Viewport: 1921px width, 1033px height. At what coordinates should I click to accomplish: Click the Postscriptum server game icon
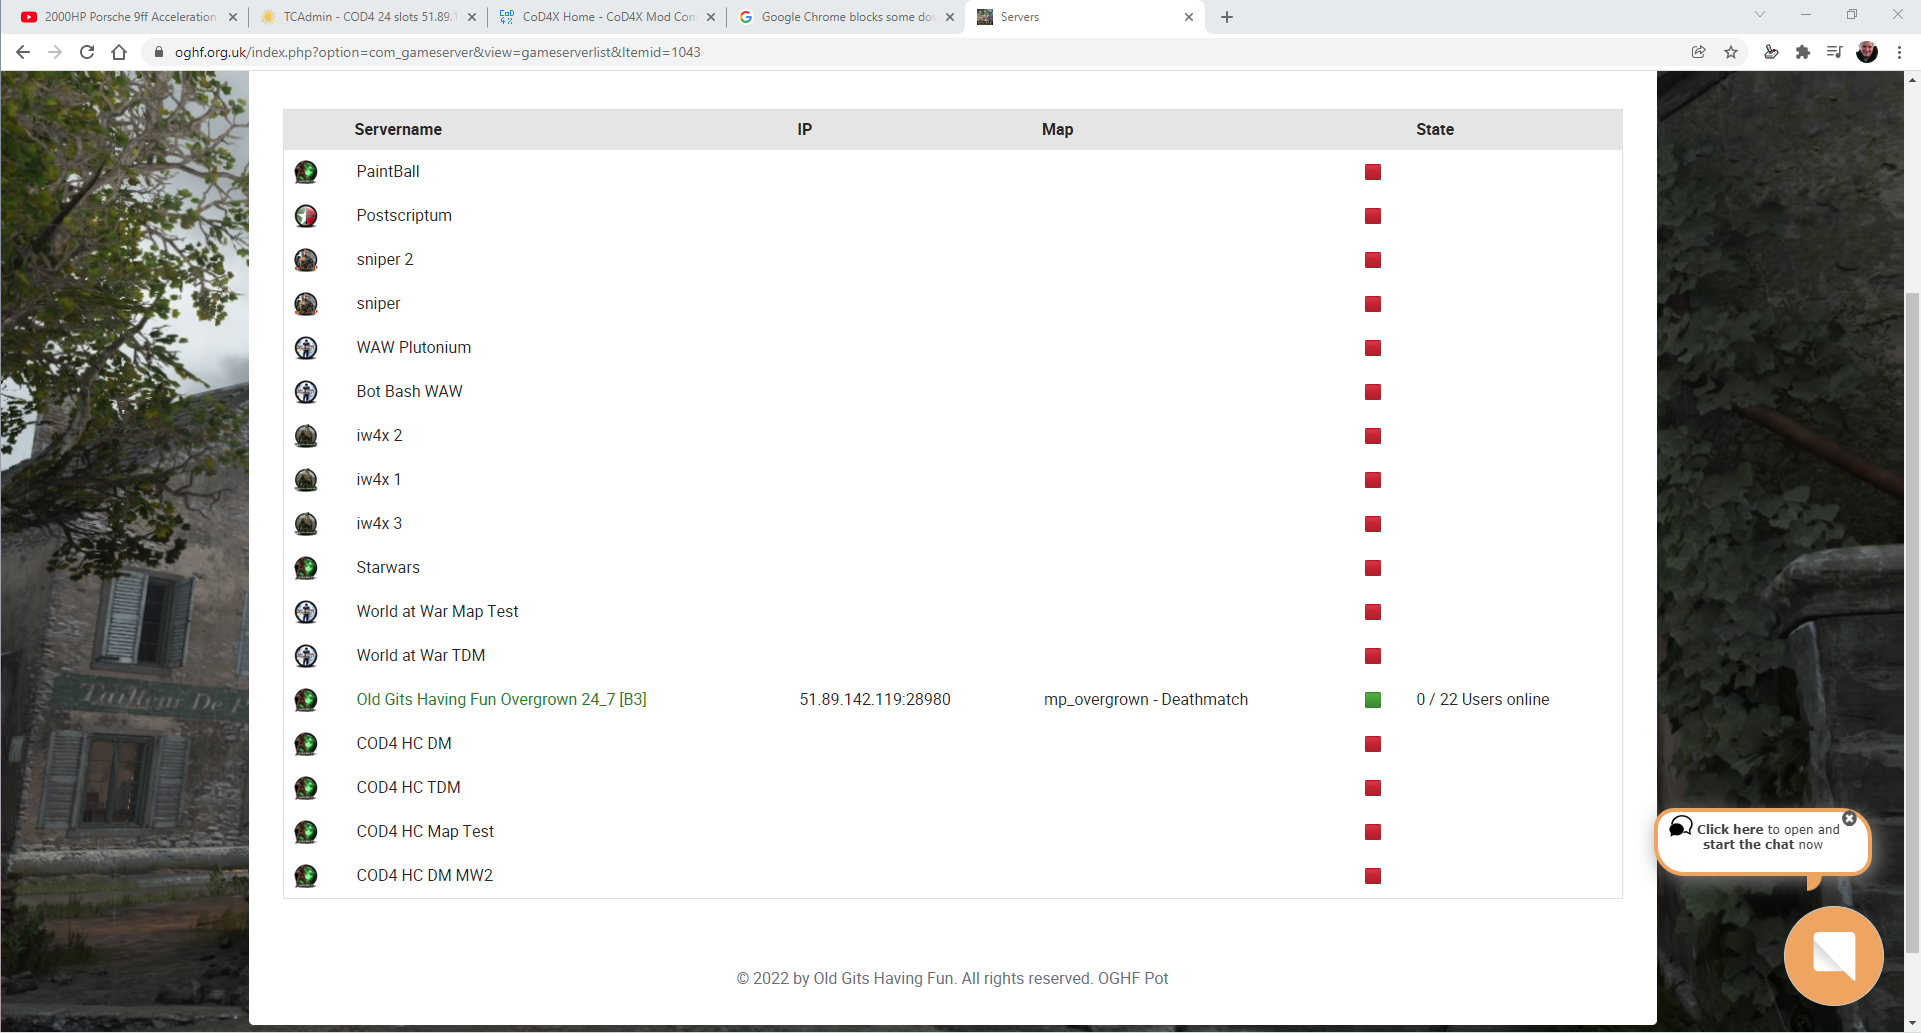tap(306, 216)
